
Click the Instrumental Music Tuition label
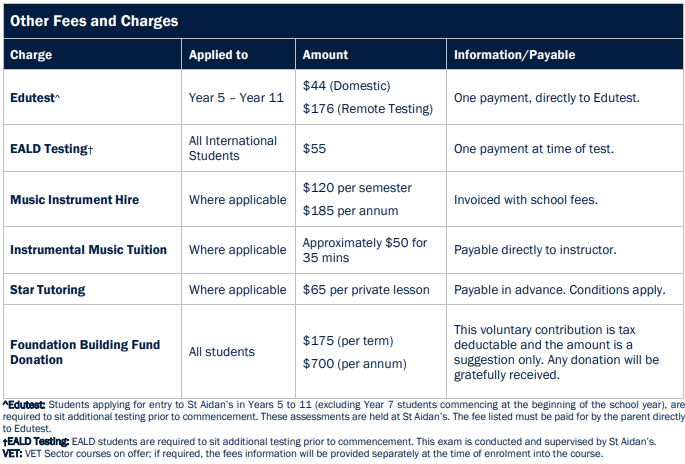click(x=89, y=250)
